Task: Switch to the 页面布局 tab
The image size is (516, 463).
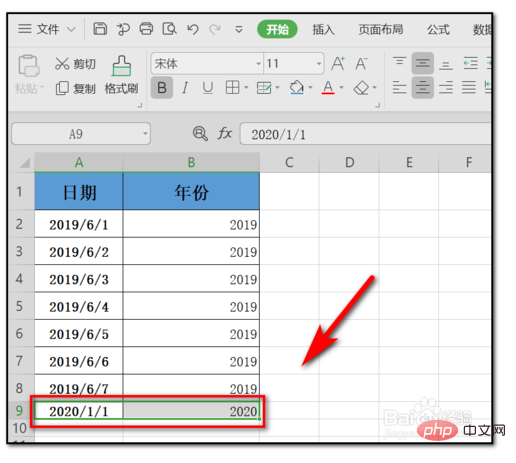Action: point(381,29)
